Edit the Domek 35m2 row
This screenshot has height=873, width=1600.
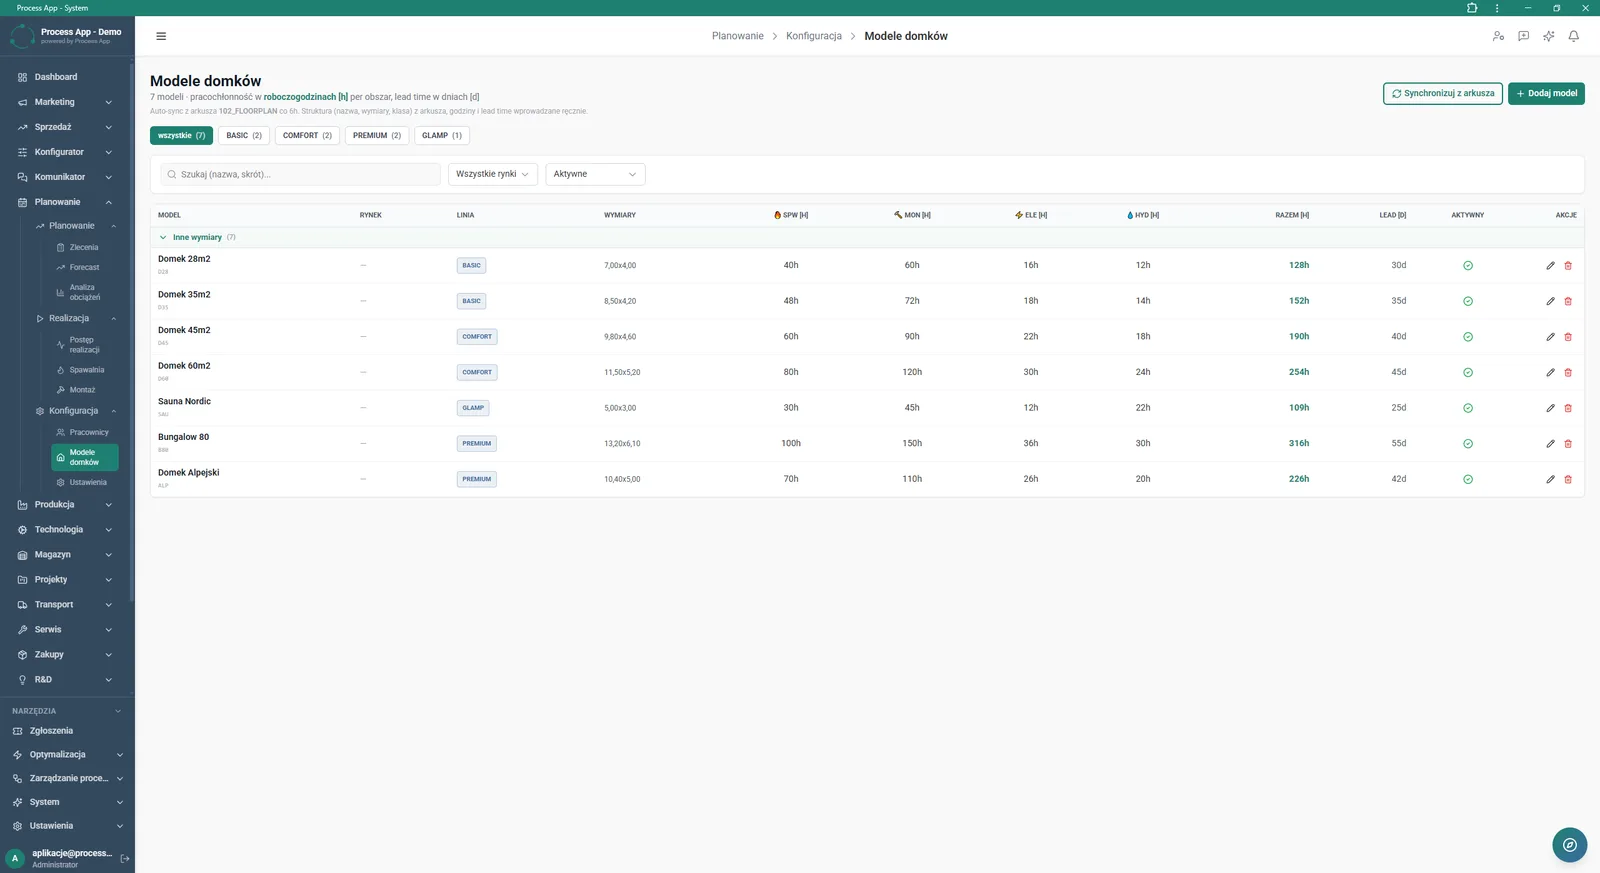point(1550,301)
